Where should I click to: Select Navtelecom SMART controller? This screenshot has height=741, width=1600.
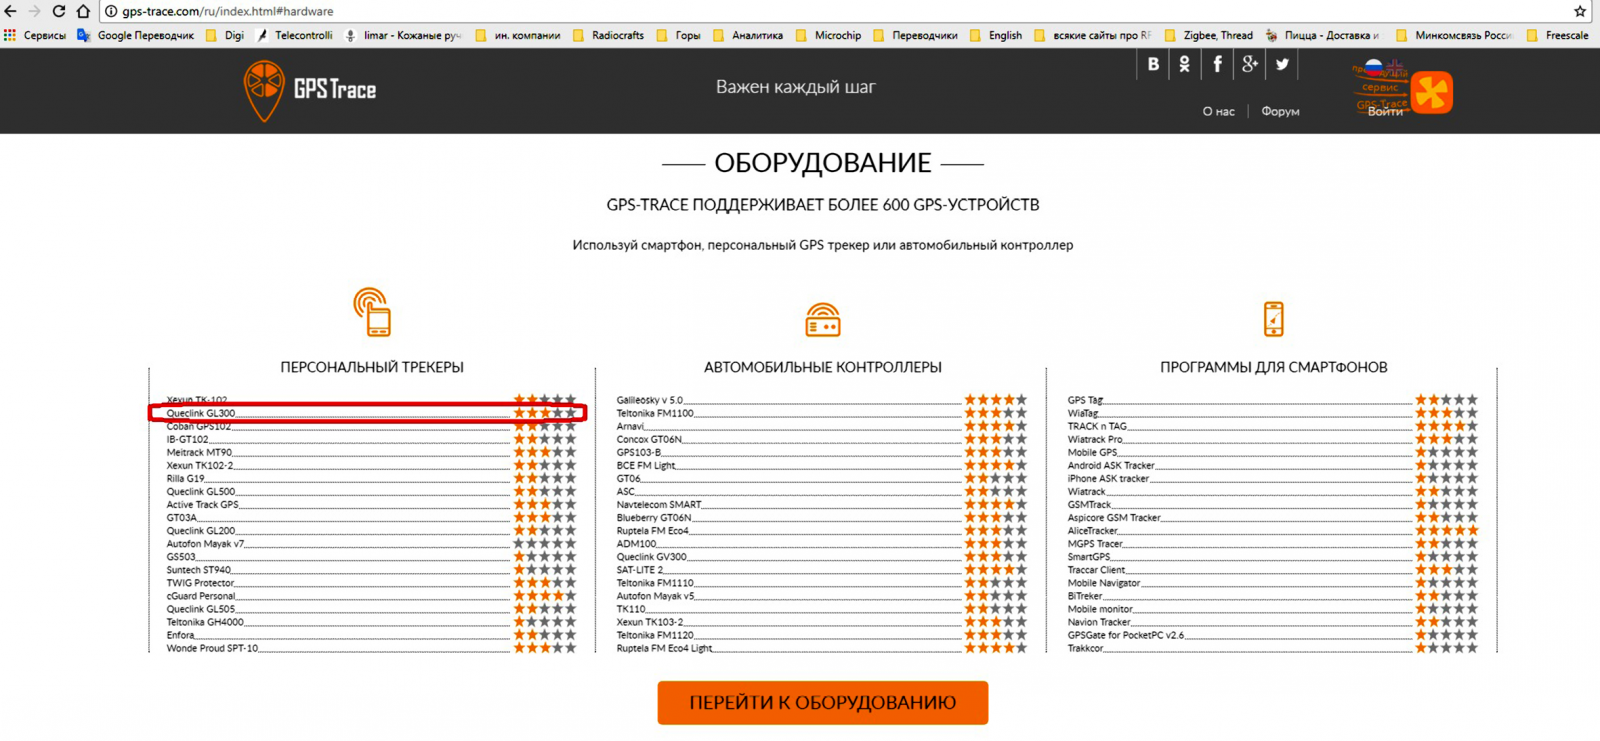click(822, 504)
